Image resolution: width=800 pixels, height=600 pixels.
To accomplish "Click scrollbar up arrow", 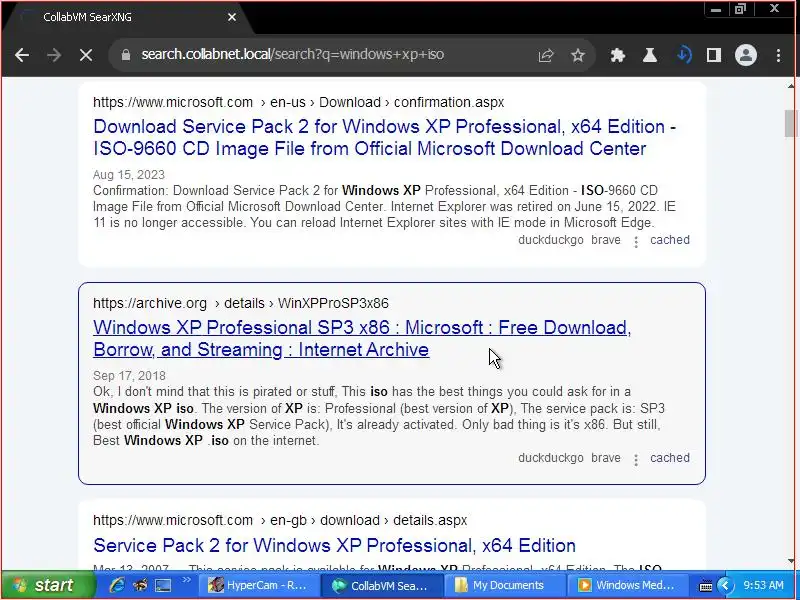I will pos(790,87).
